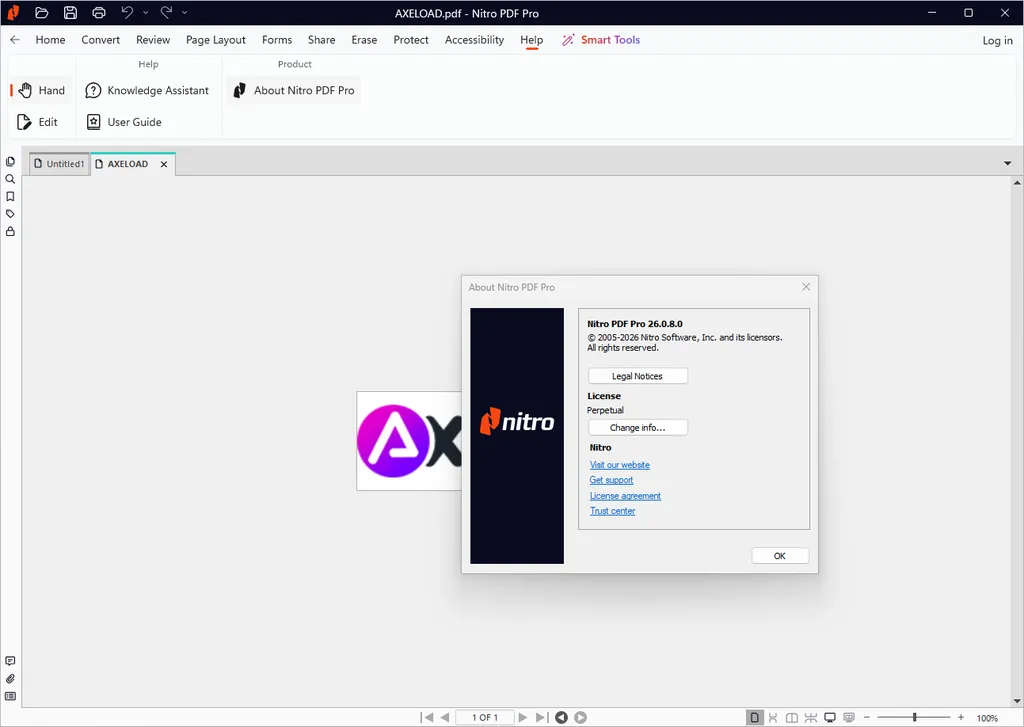Click the Undo arrow icon
Image resolution: width=1024 pixels, height=727 pixels.
click(127, 12)
